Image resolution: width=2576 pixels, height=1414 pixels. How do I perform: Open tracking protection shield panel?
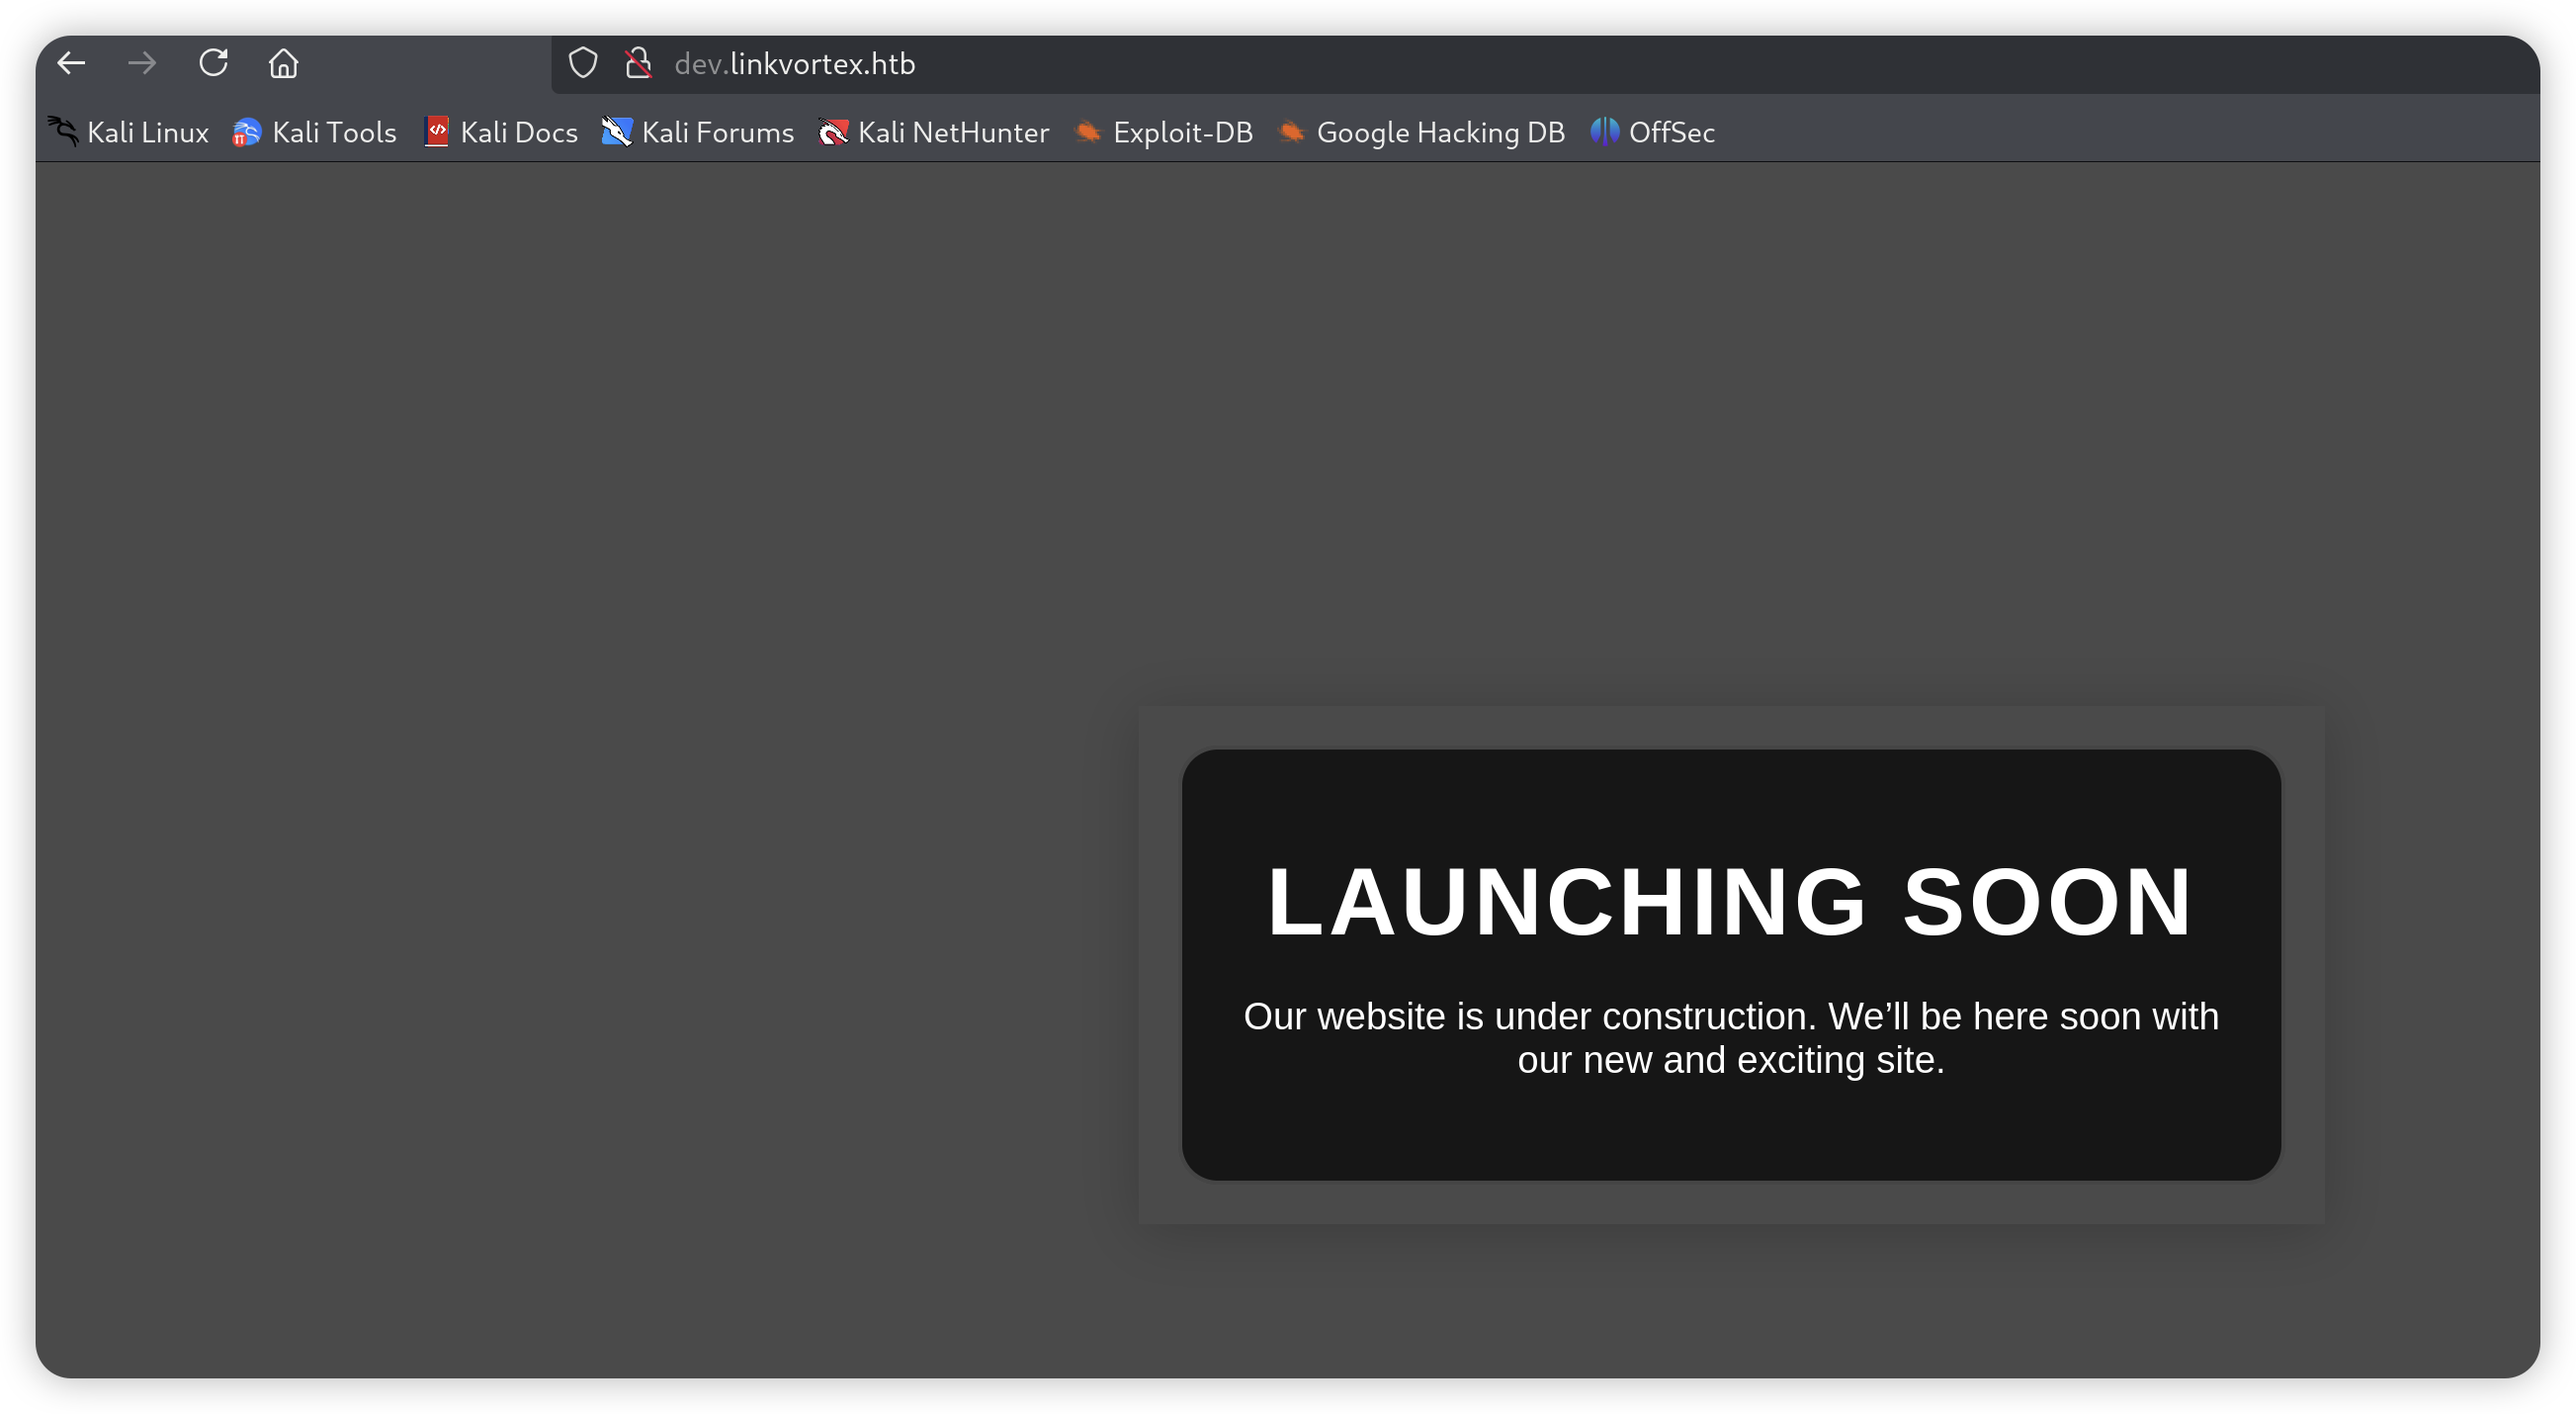[583, 63]
